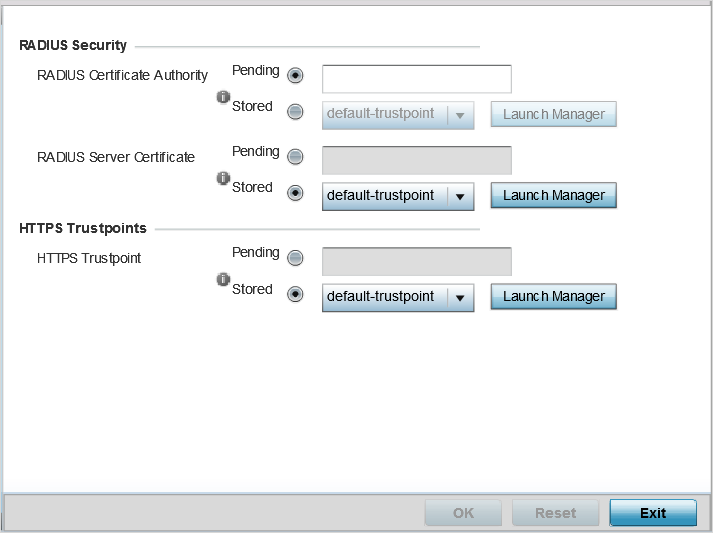Screen dimensions: 713x533
Task: Select Pending for RADIUS Server Certificate
Action: point(295,156)
